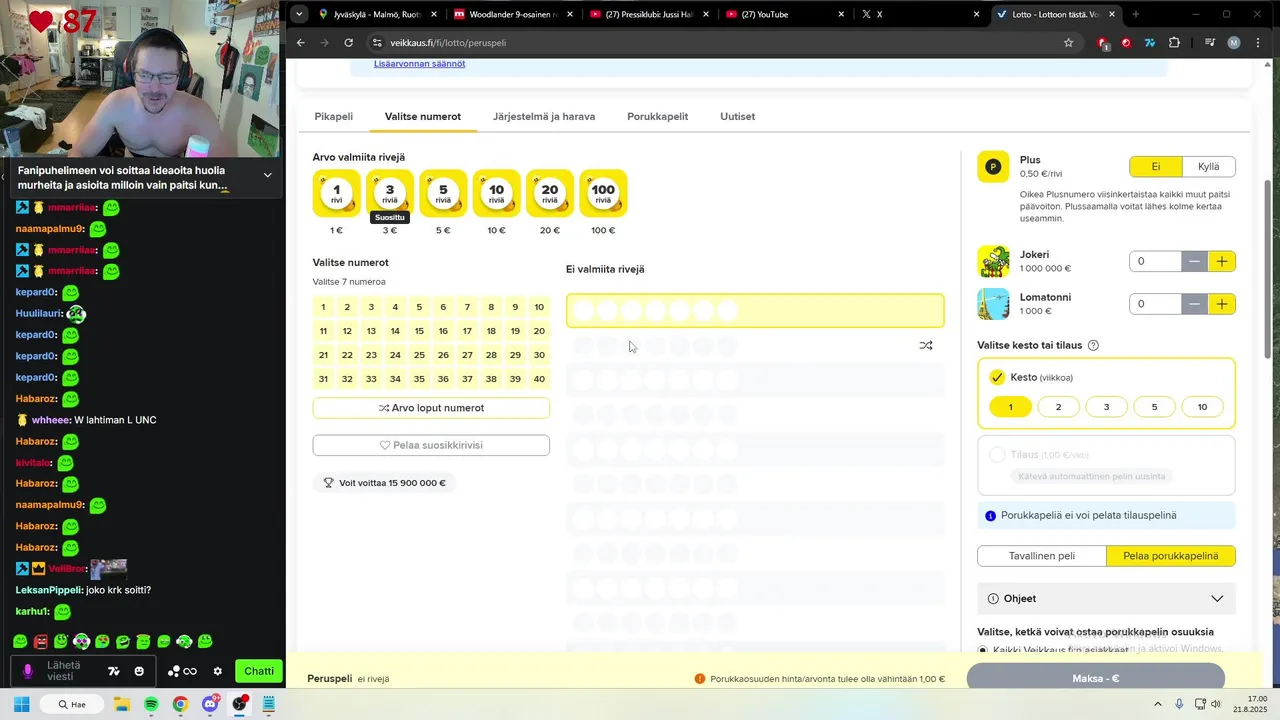Open the Windows Start menu
Screen dimensions: 1280x720
21,704
